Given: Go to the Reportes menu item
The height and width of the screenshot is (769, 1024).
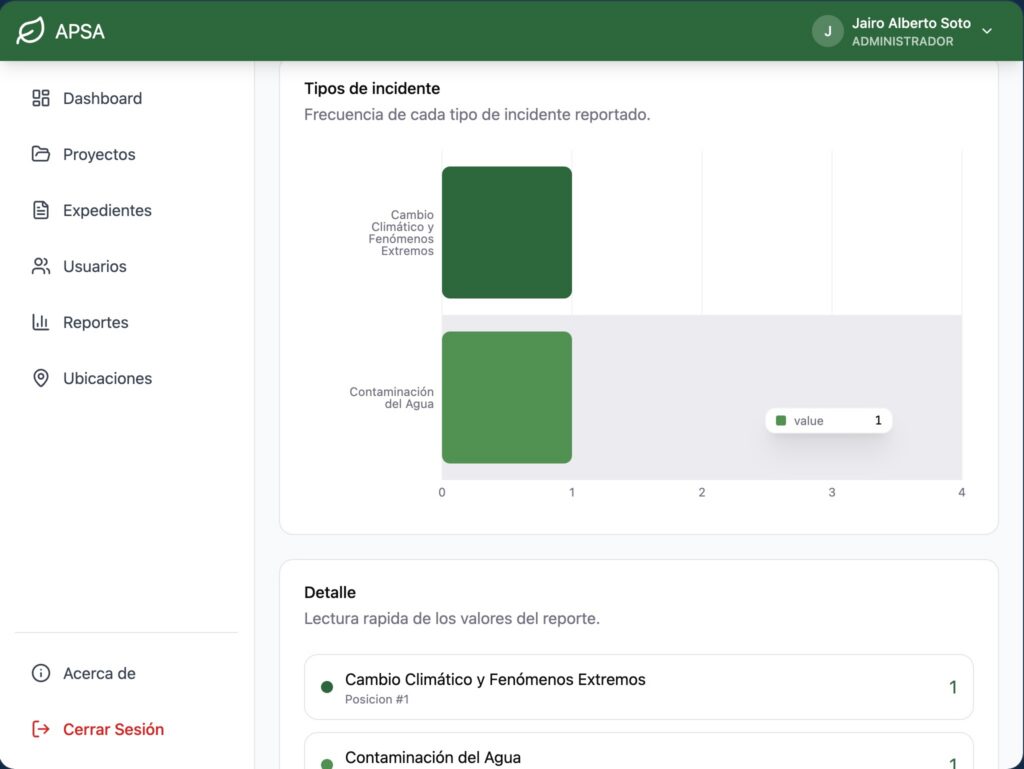Looking at the screenshot, I should click(96, 322).
